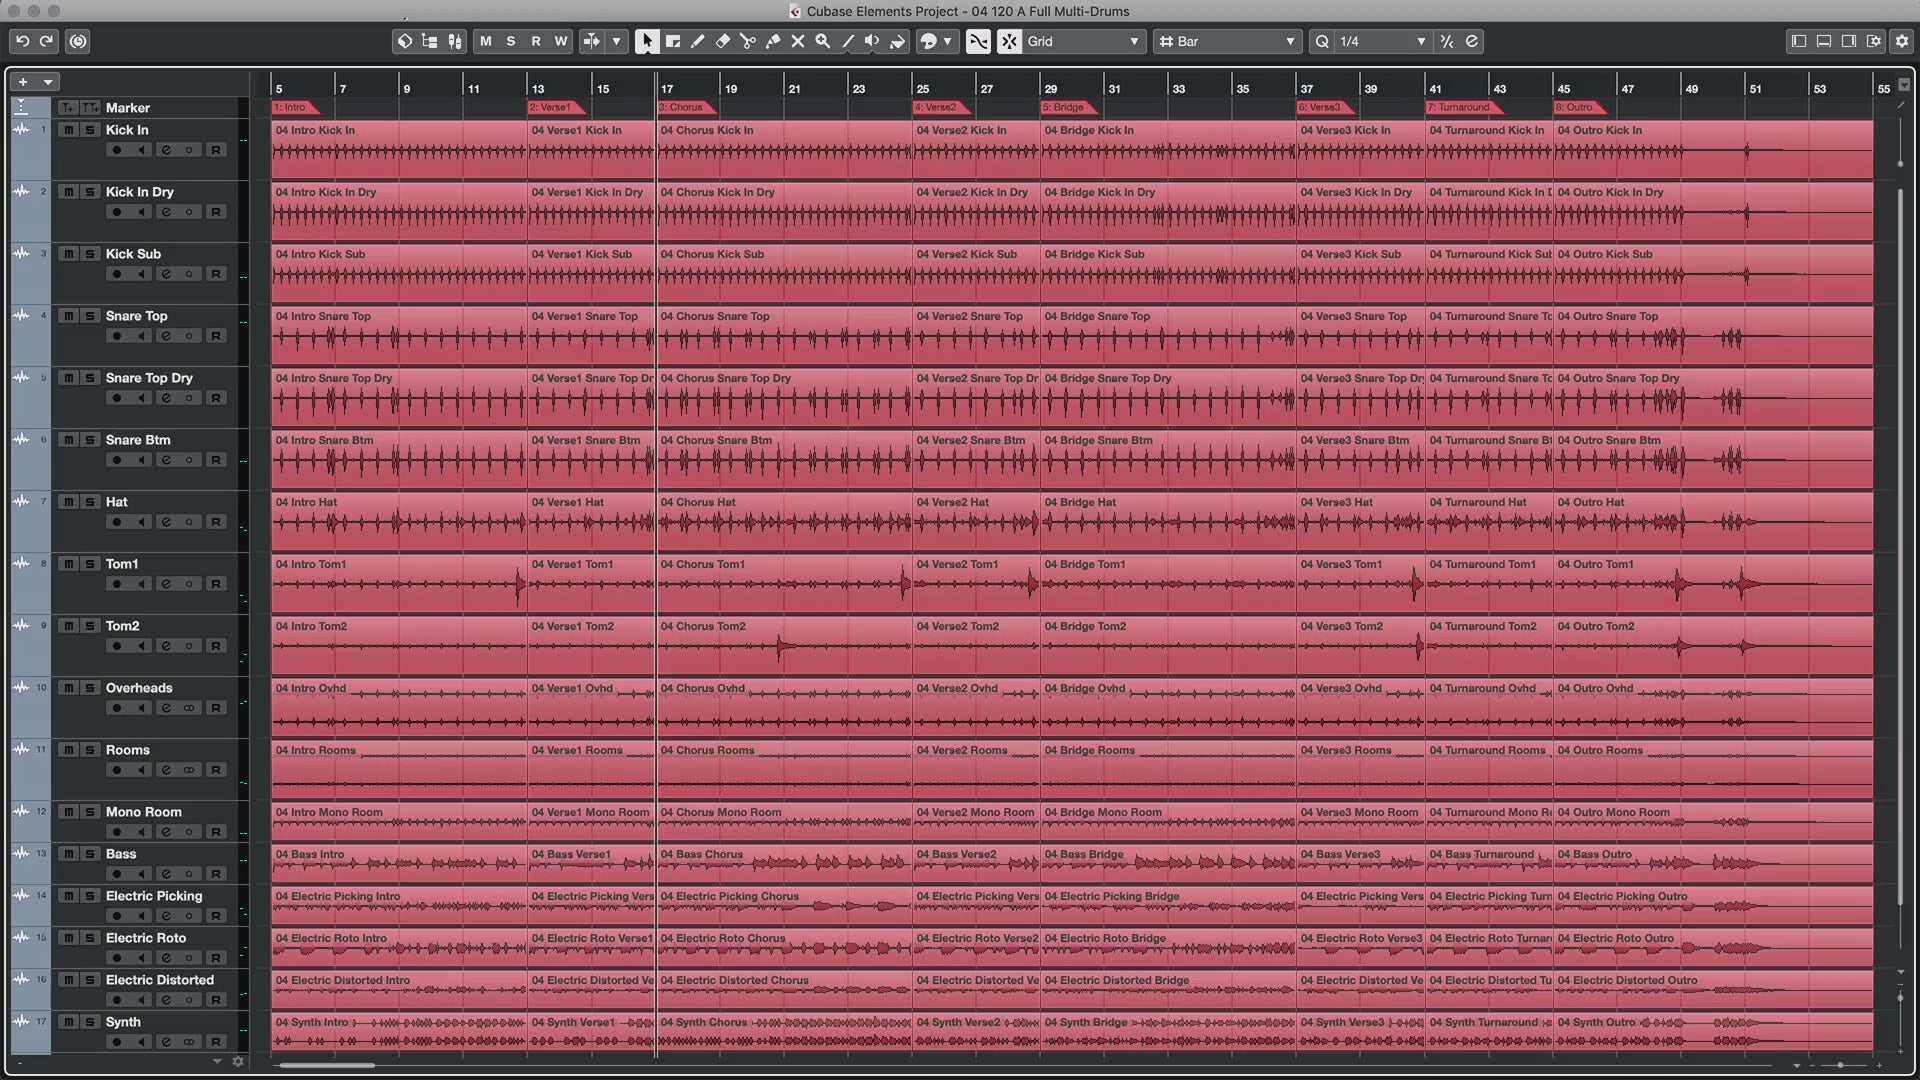Mute the Kick In track

68,130
